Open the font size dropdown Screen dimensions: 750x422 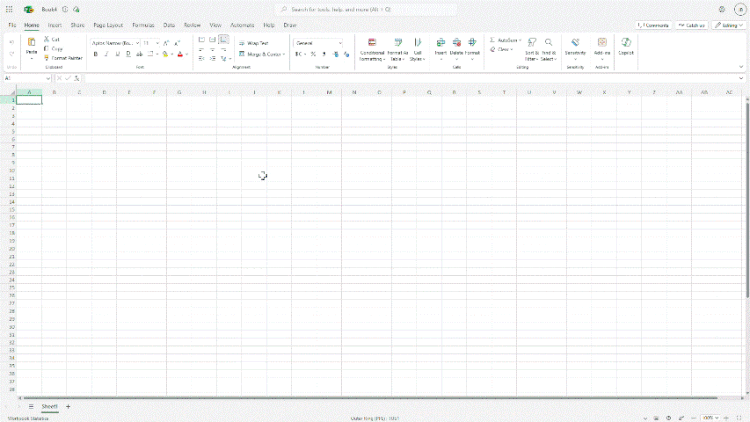click(x=157, y=43)
